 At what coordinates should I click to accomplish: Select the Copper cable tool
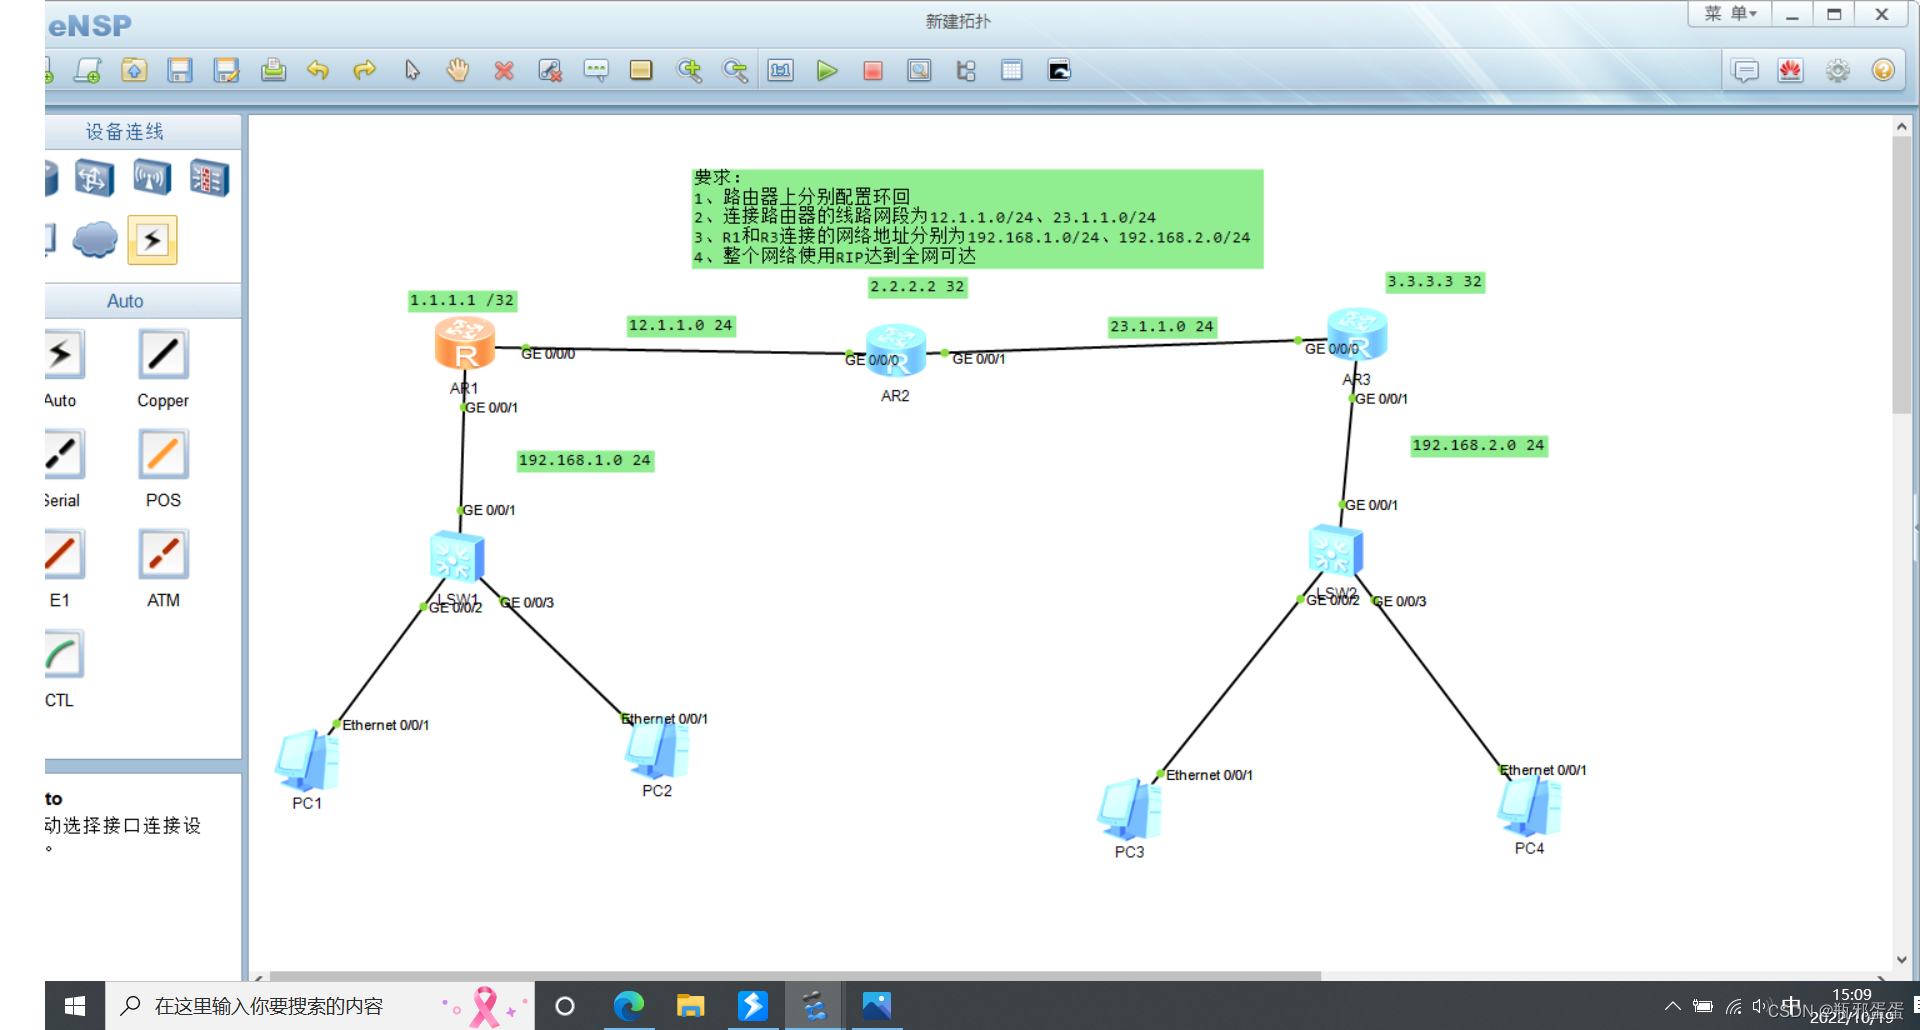point(162,355)
